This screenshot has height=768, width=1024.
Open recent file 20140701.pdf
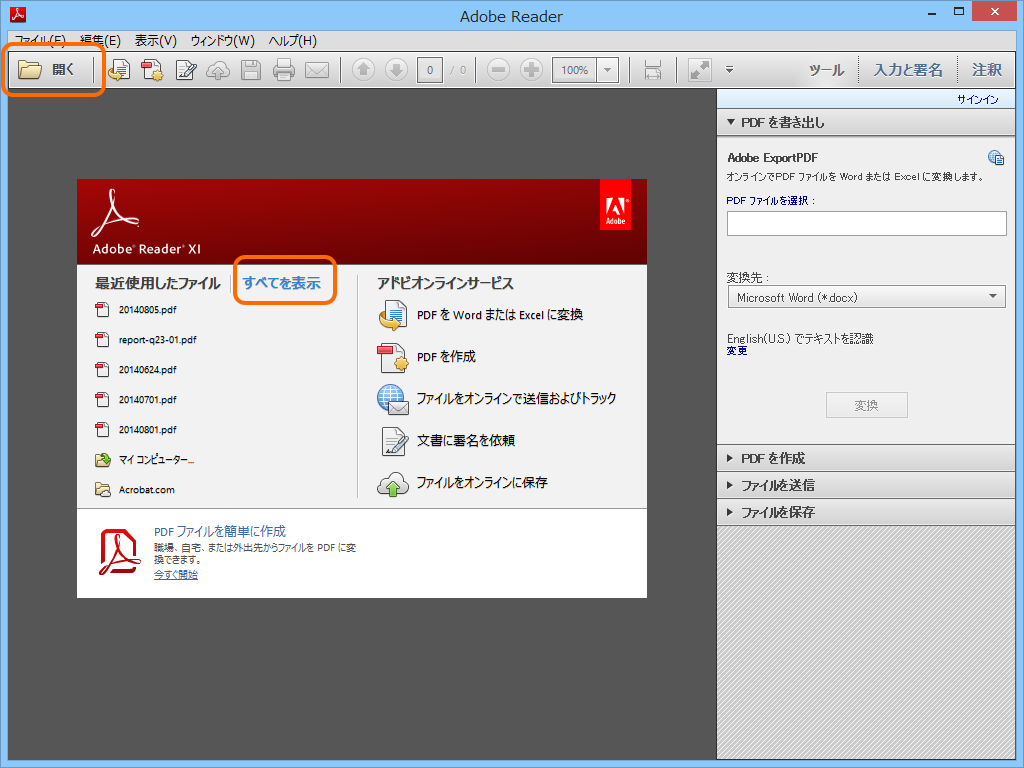coord(135,400)
